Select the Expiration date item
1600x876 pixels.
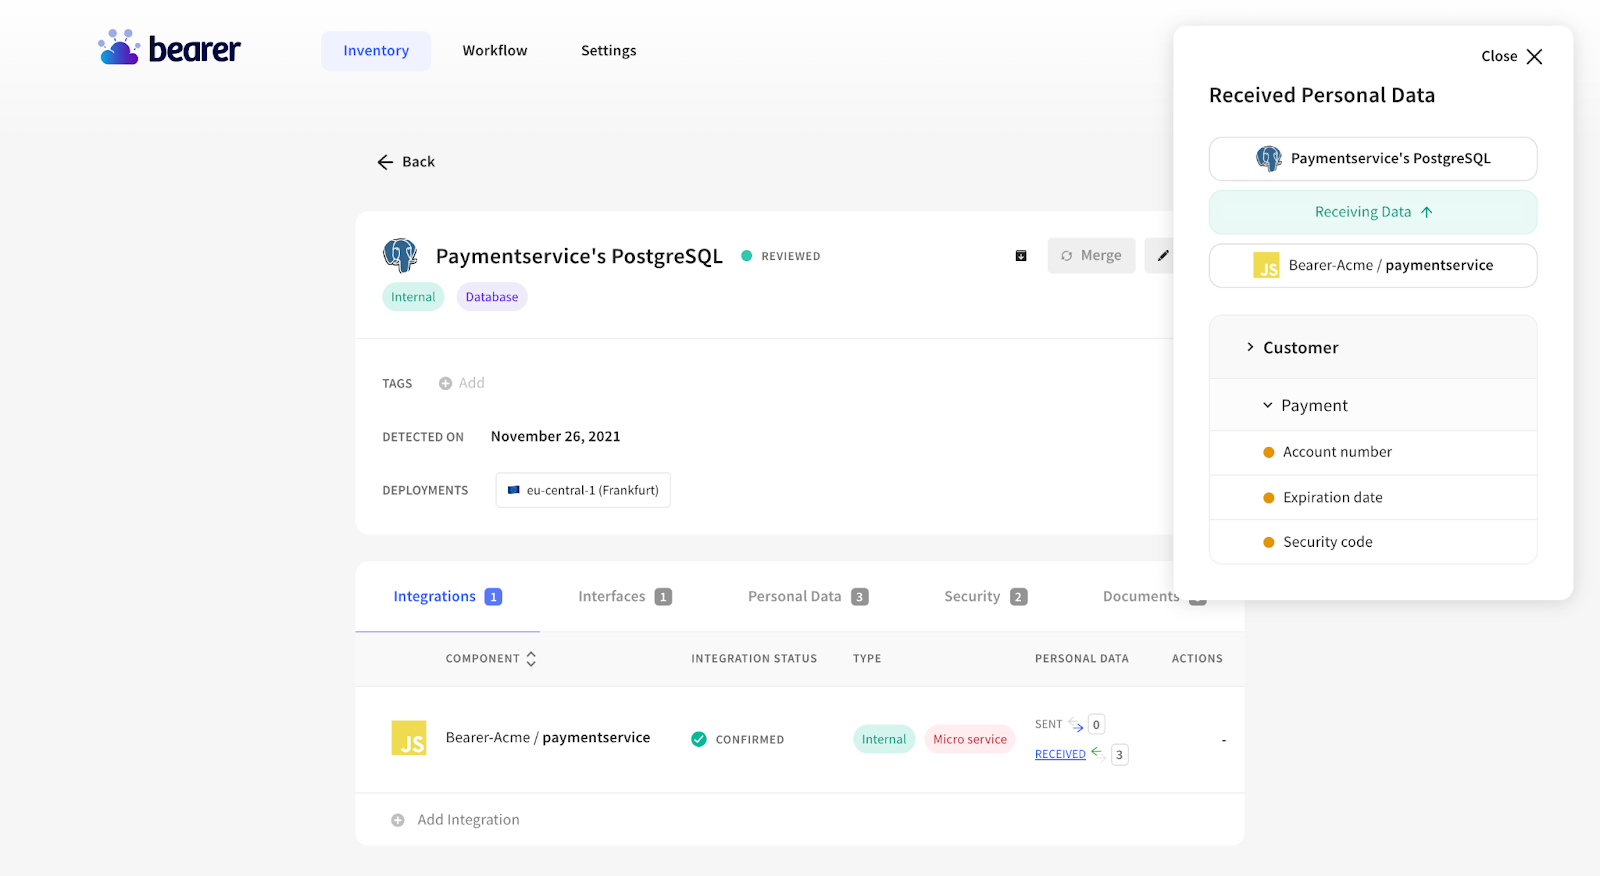point(1373,498)
